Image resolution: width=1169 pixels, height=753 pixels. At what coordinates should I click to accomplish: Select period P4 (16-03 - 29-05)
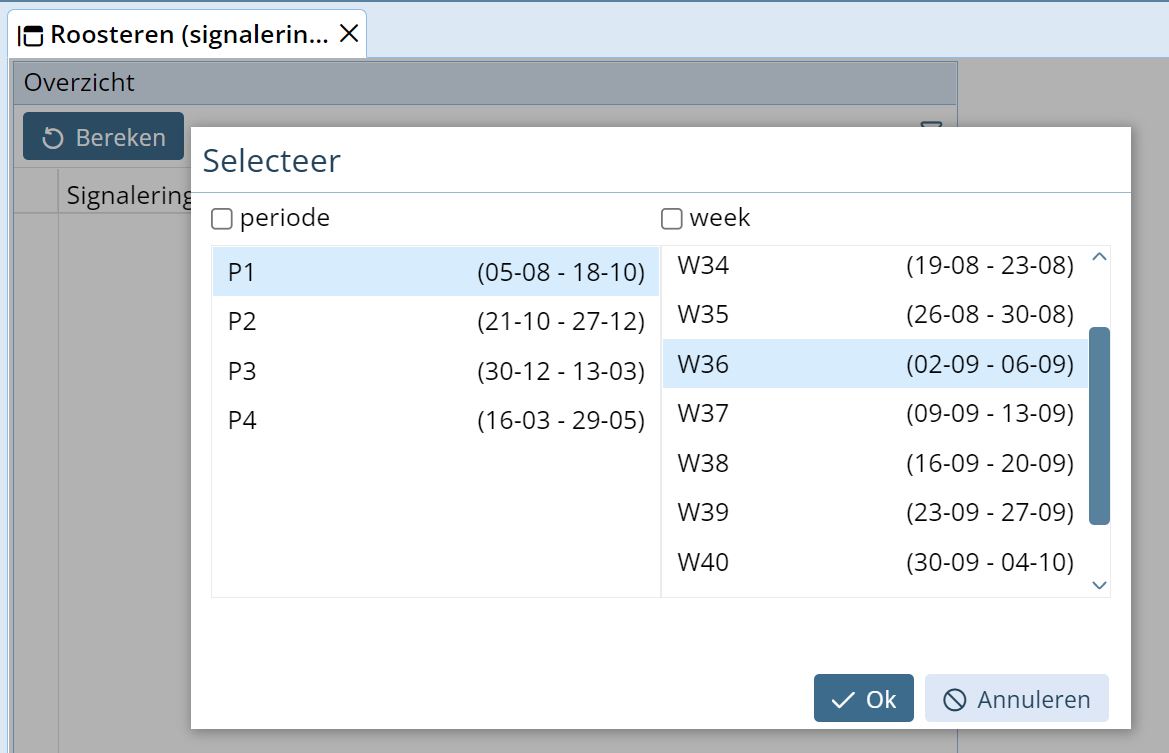(436, 420)
